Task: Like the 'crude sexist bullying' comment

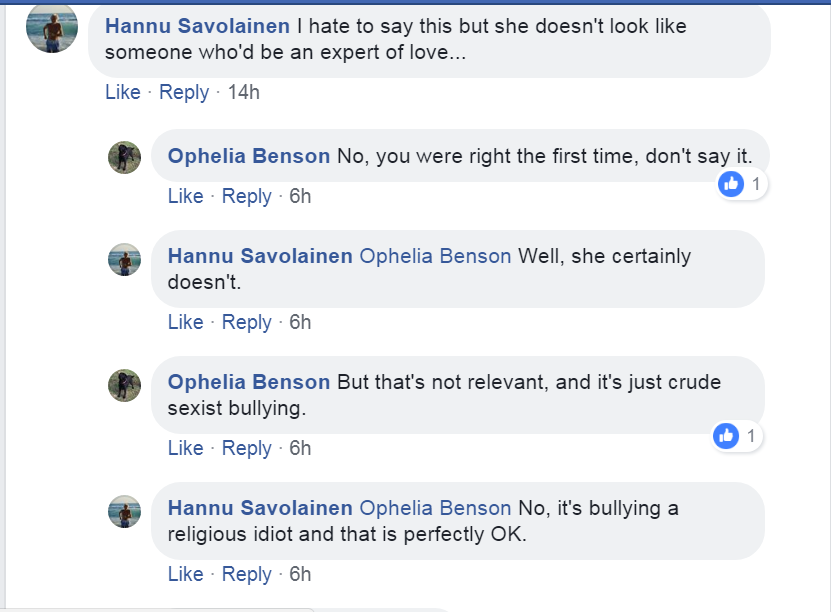Action: coord(185,448)
